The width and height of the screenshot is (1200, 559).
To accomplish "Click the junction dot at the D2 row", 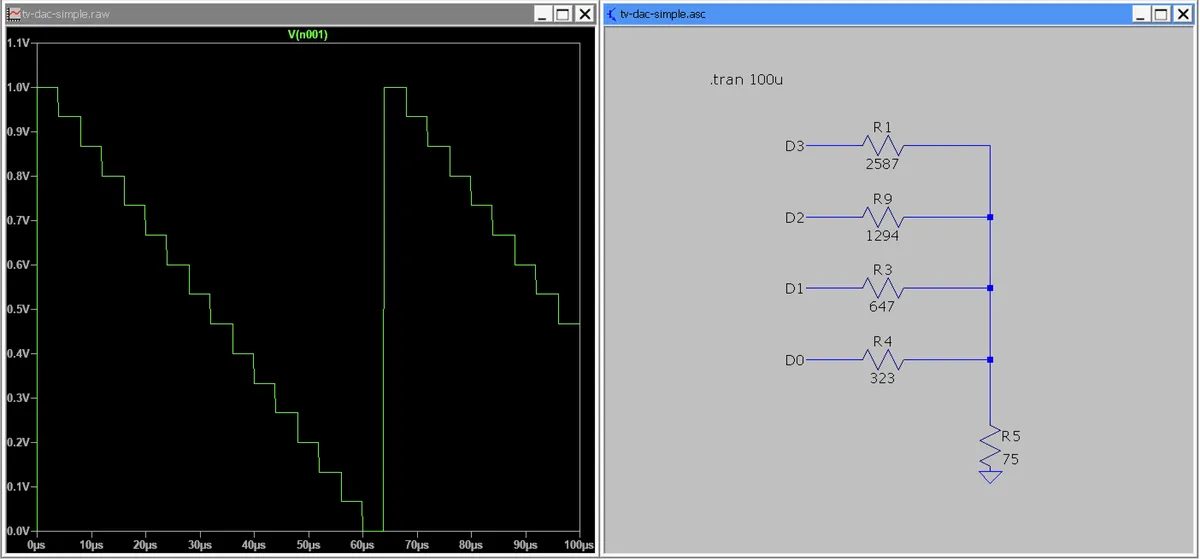I will 990,217.
